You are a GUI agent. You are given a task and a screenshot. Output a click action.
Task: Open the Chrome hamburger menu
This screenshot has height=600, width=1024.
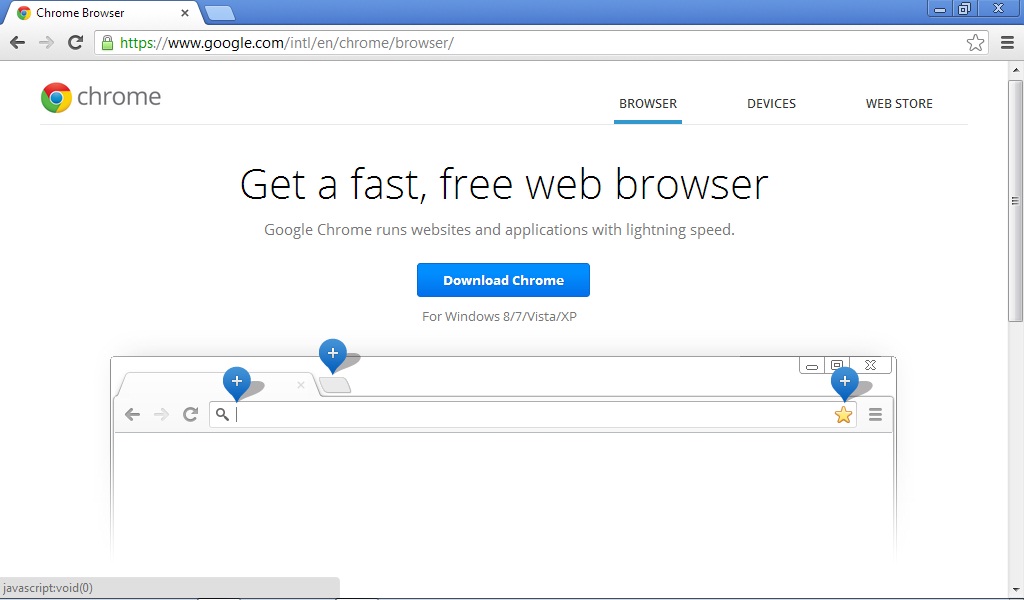[x=1007, y=43]
